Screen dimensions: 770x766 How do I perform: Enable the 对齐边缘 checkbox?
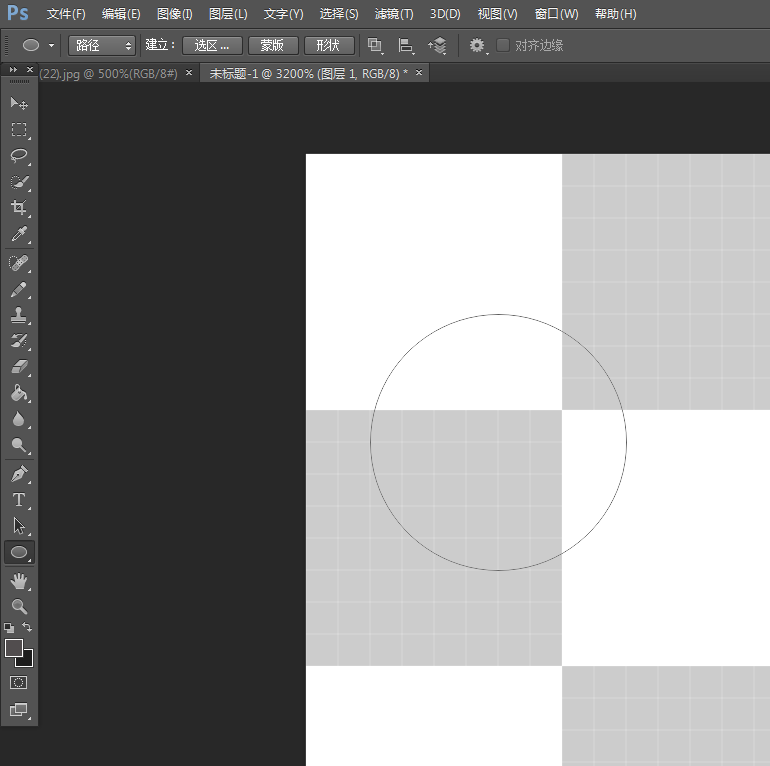click(x=503, y=45)
